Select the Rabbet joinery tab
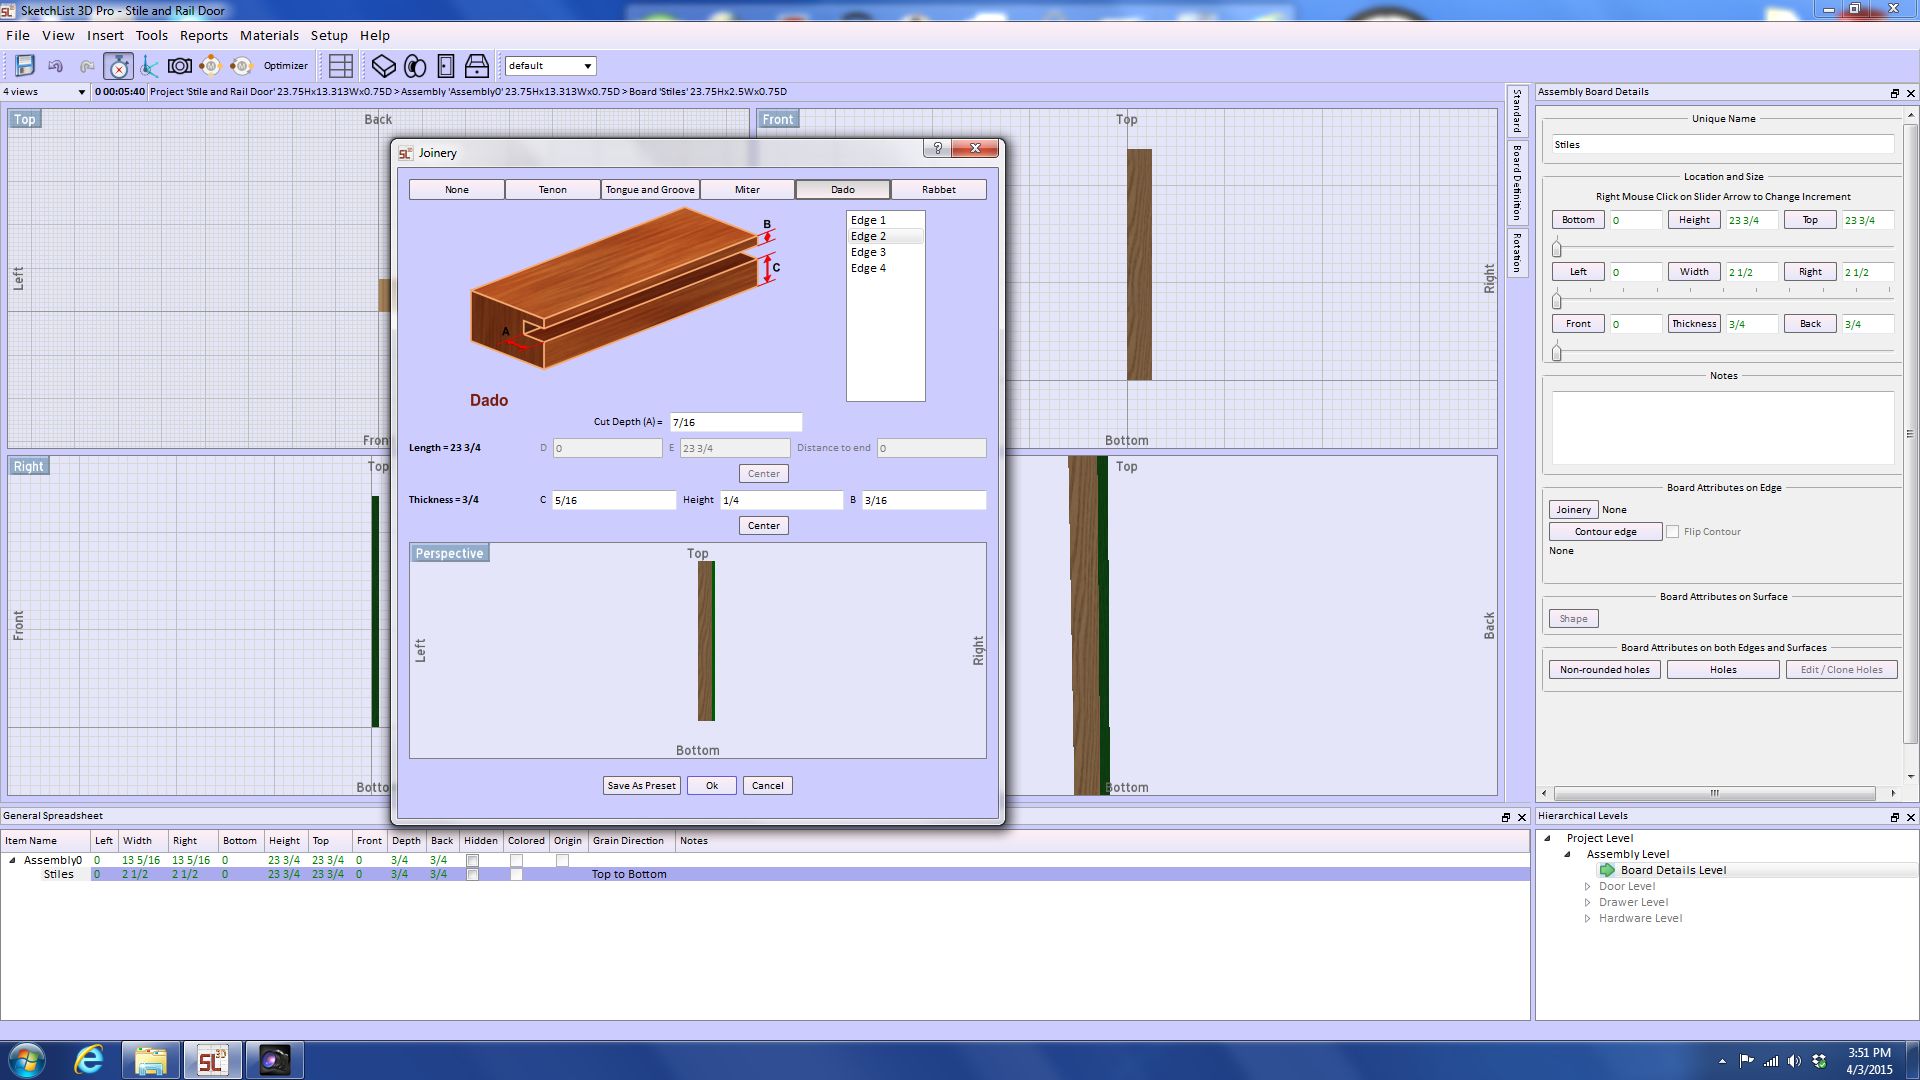This screenshot has height=1080, width=1920. 938,190
